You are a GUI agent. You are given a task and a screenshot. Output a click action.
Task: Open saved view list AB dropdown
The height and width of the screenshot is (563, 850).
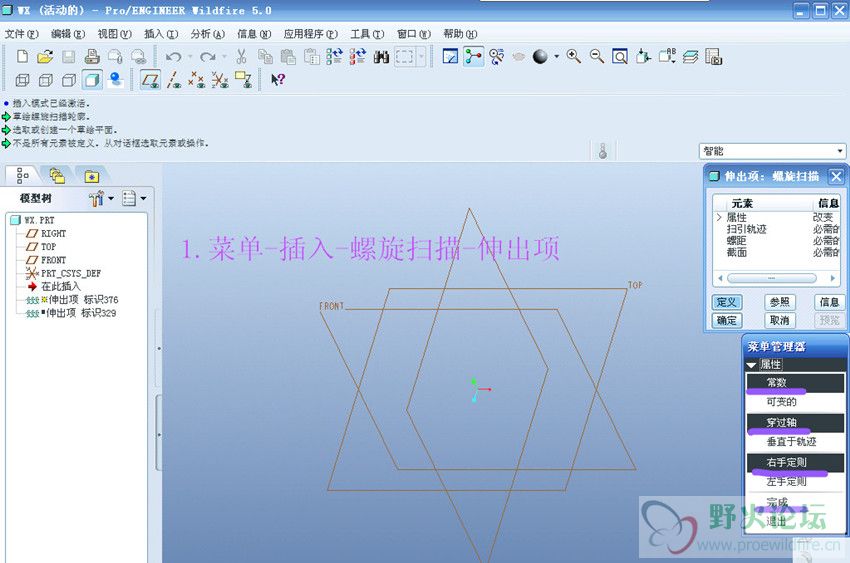click(x=667, y=56)
